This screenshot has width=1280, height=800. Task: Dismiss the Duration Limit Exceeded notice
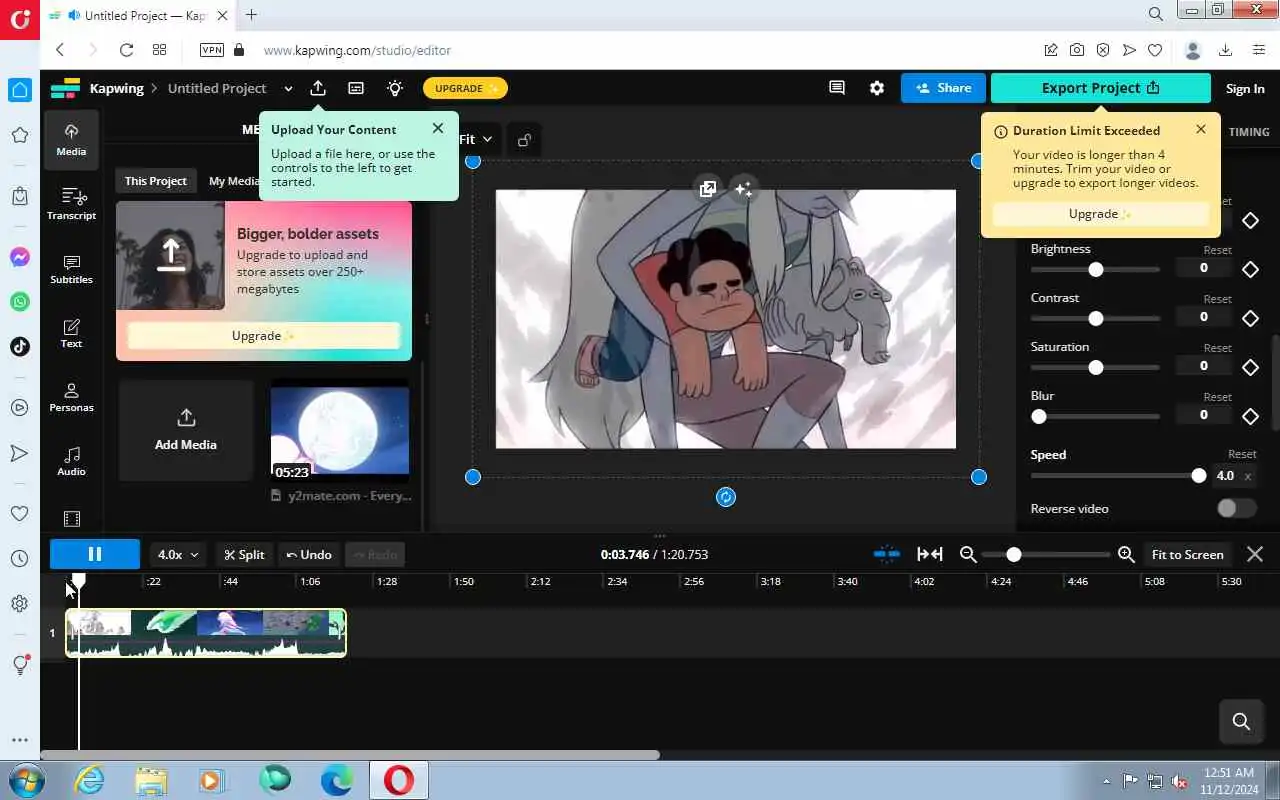tap(1201, 129)
